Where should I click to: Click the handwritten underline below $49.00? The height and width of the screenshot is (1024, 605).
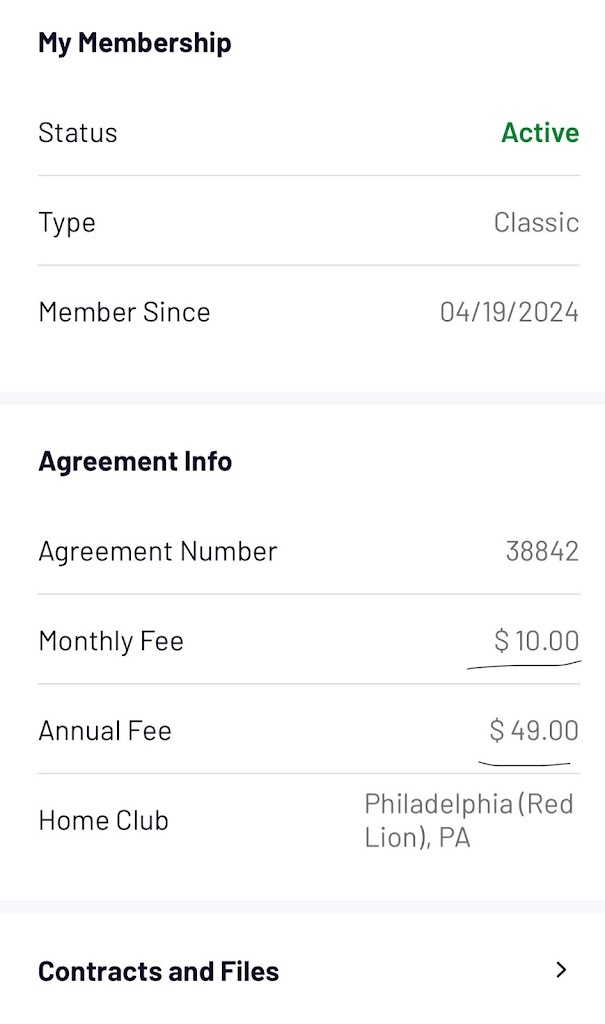tap(525, 763)
